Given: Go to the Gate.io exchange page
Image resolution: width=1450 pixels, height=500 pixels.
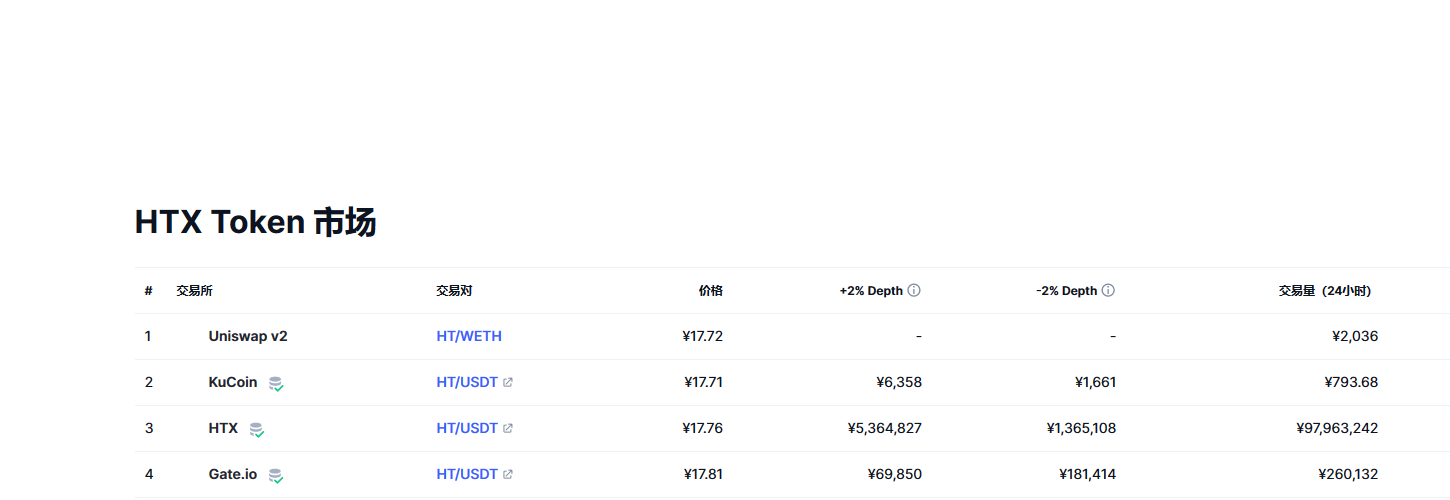Looking at the screenshot, I should [233, 475].
